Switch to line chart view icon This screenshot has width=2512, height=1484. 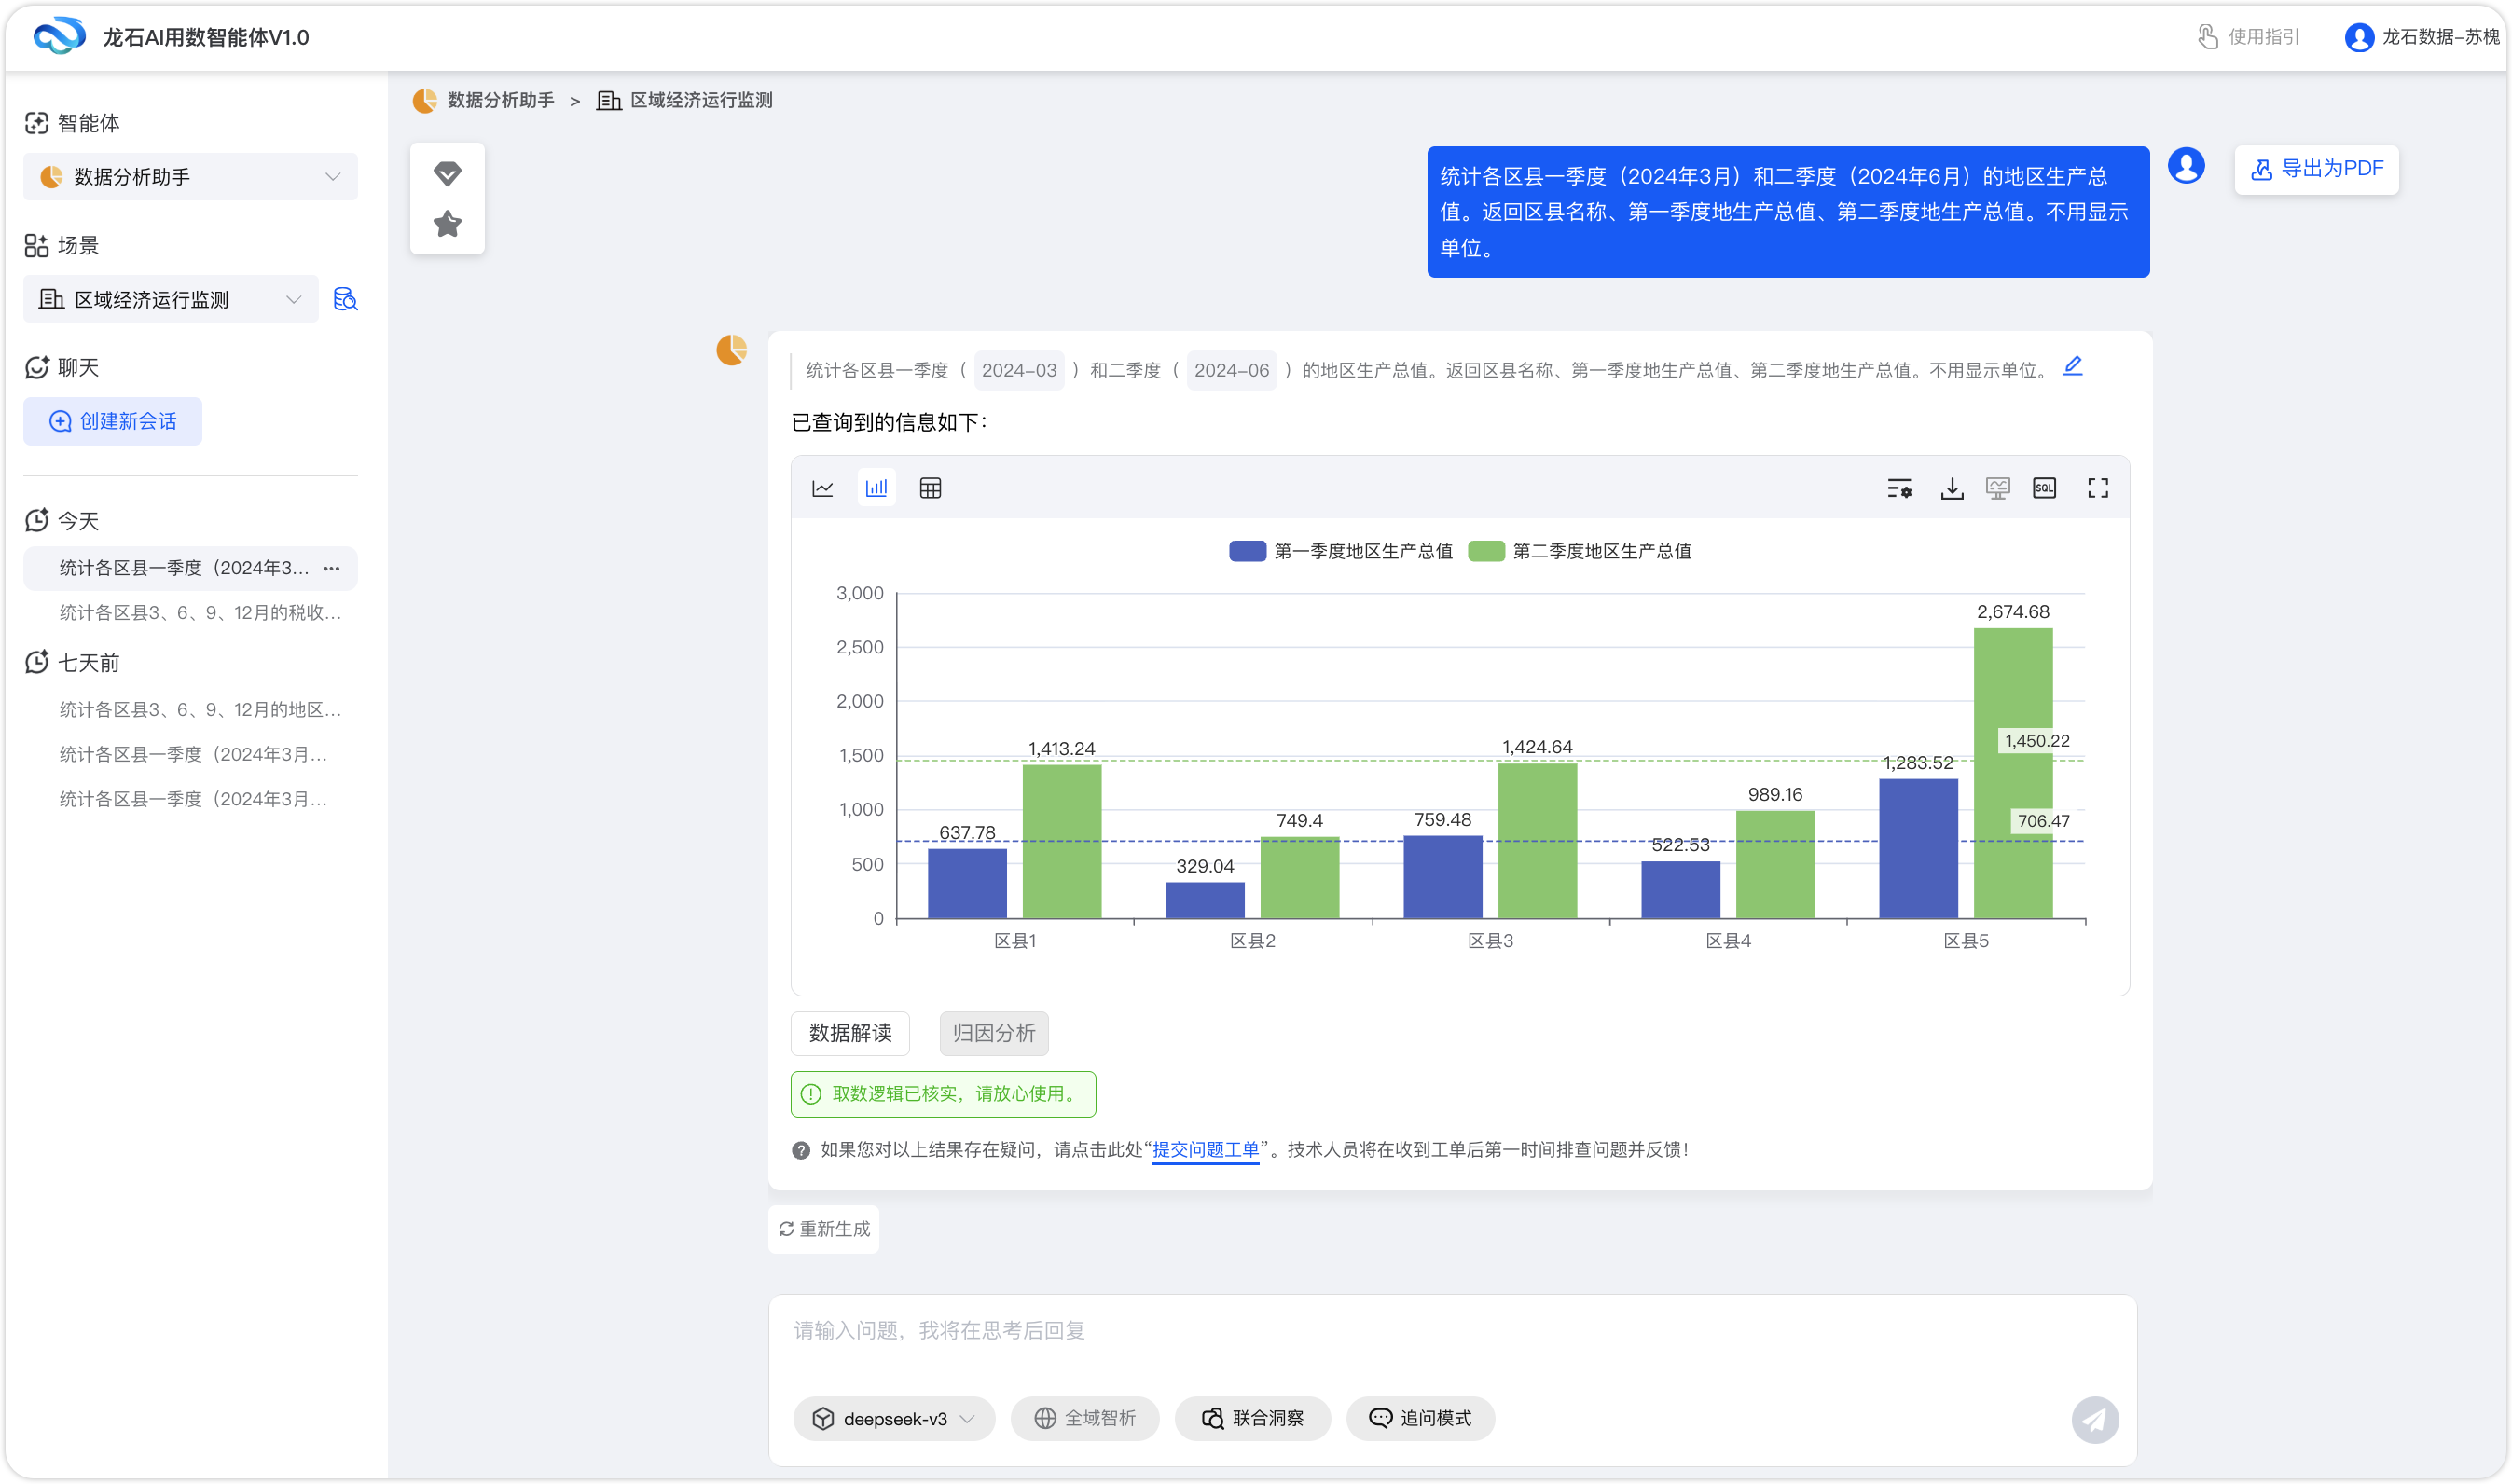[822, 488]
